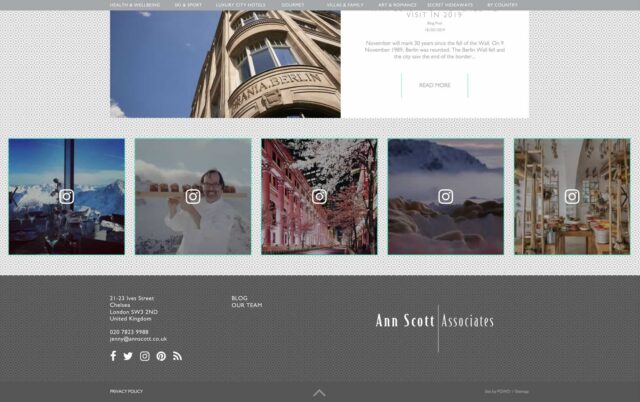The height and width of the screenshot is (402, 640).
Task: Open the Our Team footer link
Action: click(x=246, y=305)
